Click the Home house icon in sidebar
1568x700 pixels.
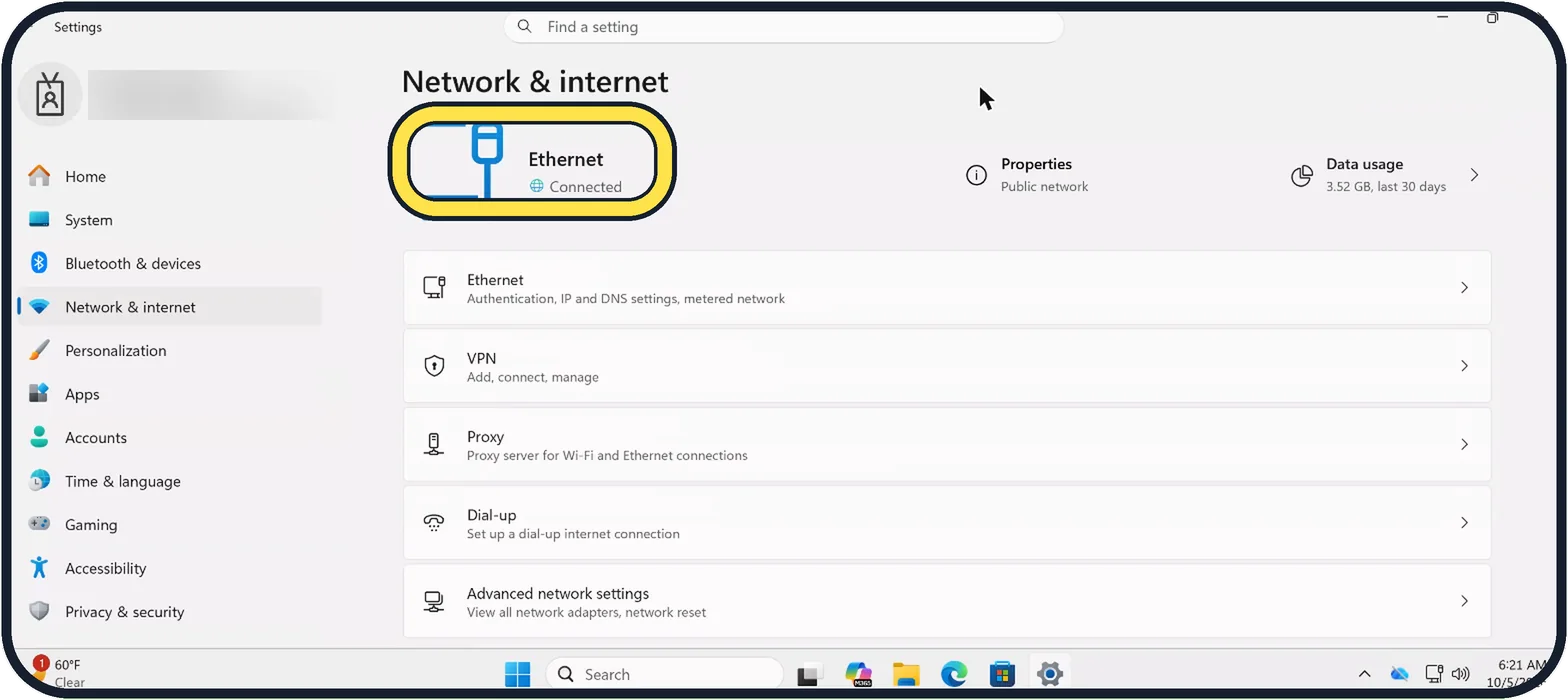click(x=39, y=176)
